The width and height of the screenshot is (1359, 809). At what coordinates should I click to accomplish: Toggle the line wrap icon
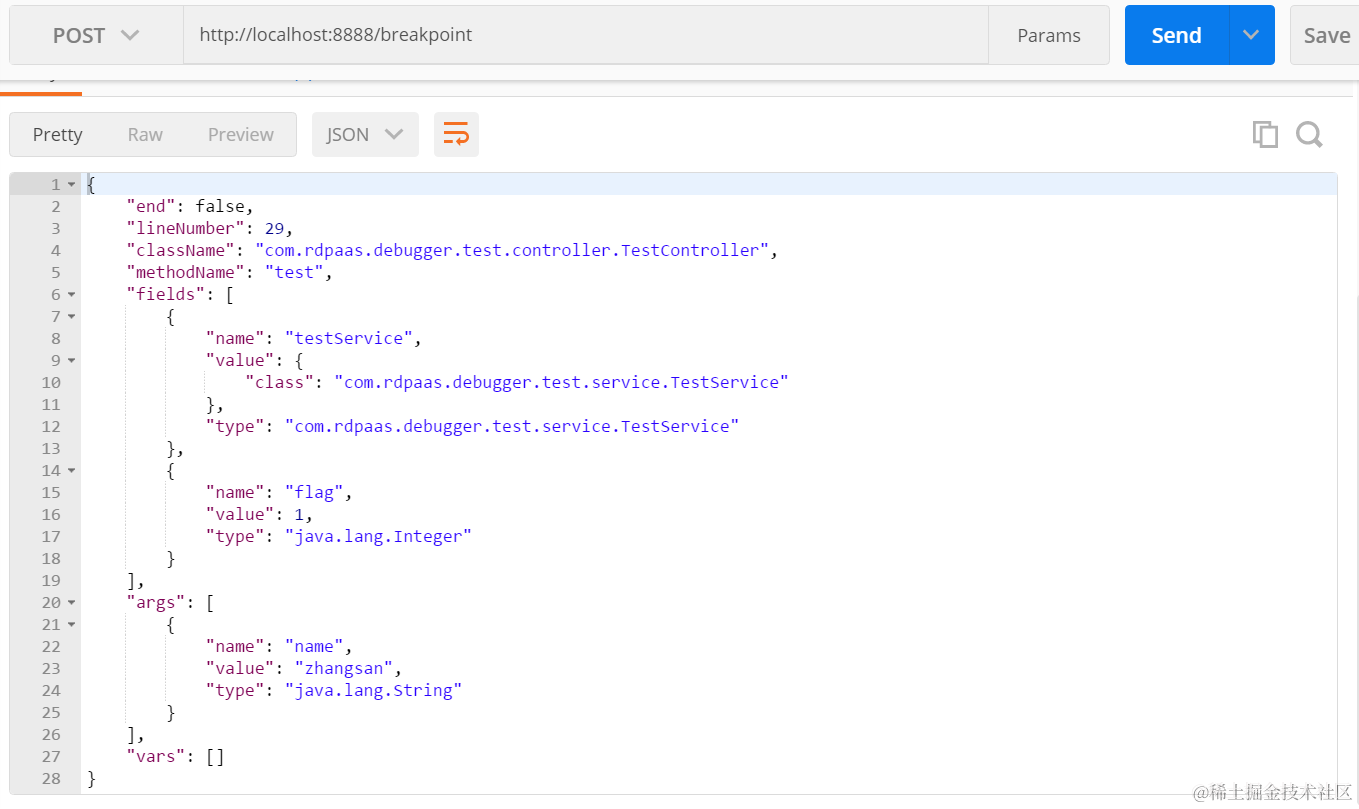pos(456,134)
